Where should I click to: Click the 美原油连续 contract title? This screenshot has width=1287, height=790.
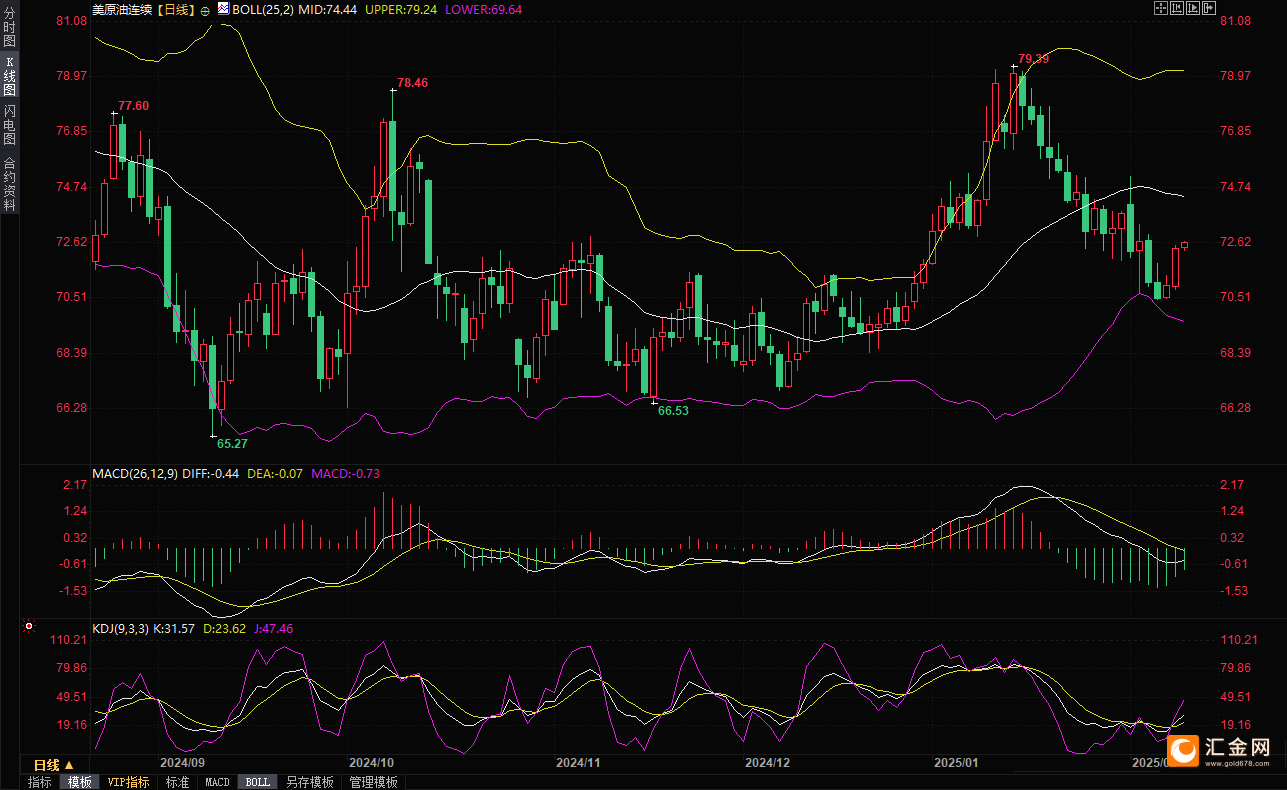click(121, 9)
